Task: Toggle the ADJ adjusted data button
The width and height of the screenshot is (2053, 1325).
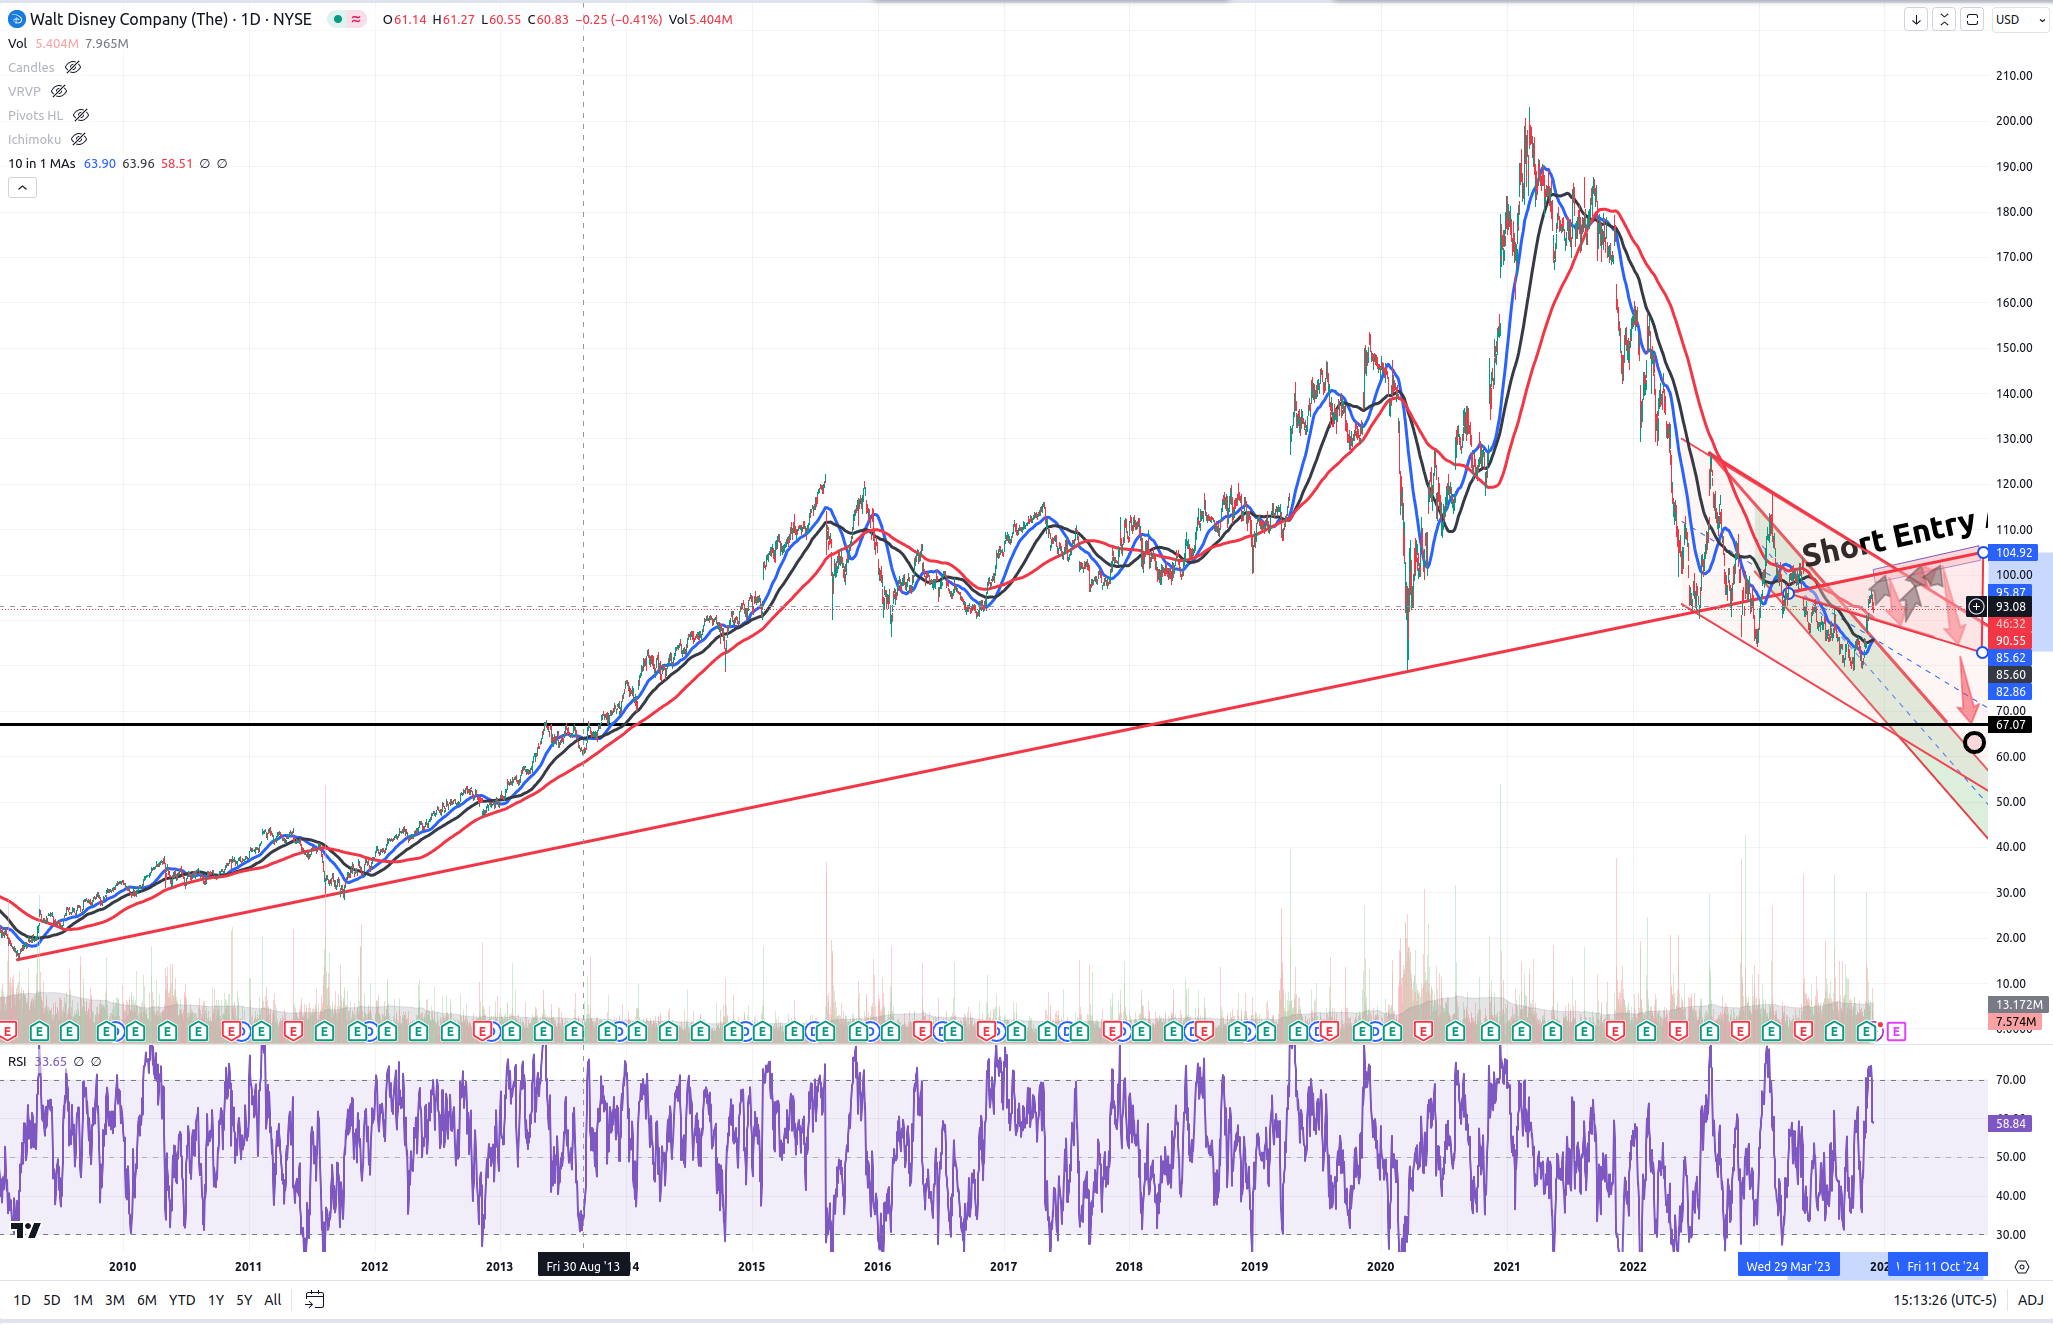Action: click(x=2030, y=1300)
